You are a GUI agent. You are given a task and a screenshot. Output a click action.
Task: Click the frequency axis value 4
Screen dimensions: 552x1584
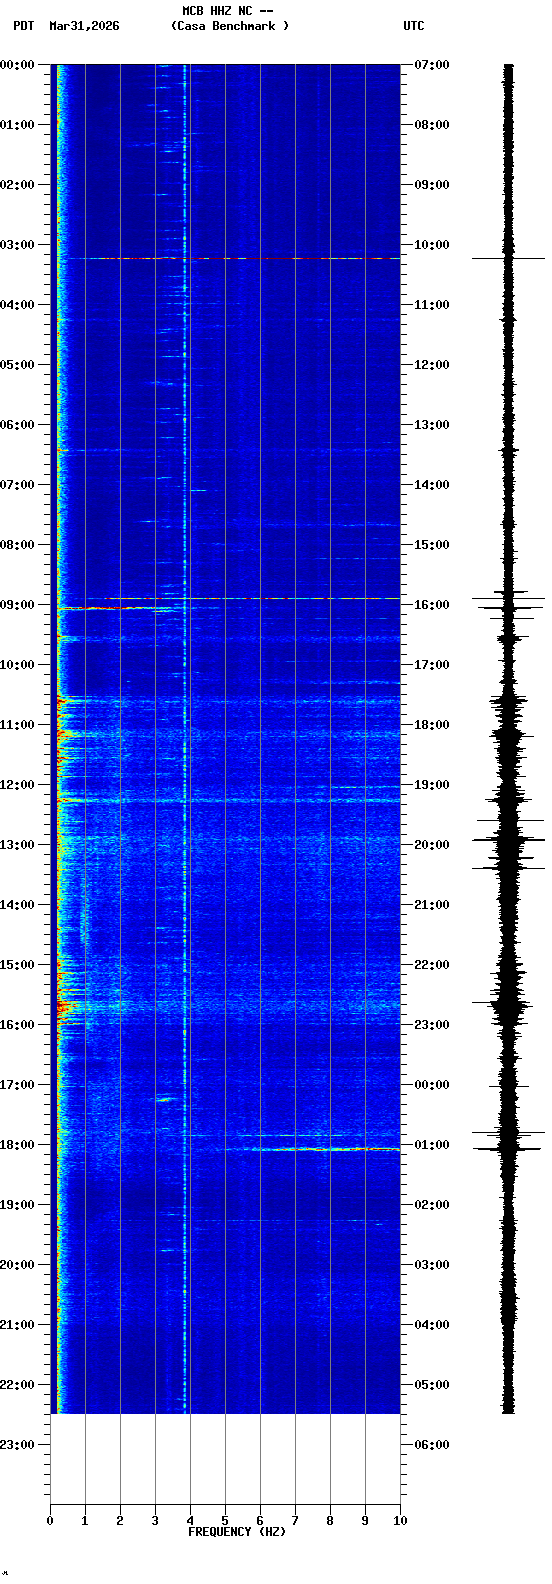pos(190,1521)
